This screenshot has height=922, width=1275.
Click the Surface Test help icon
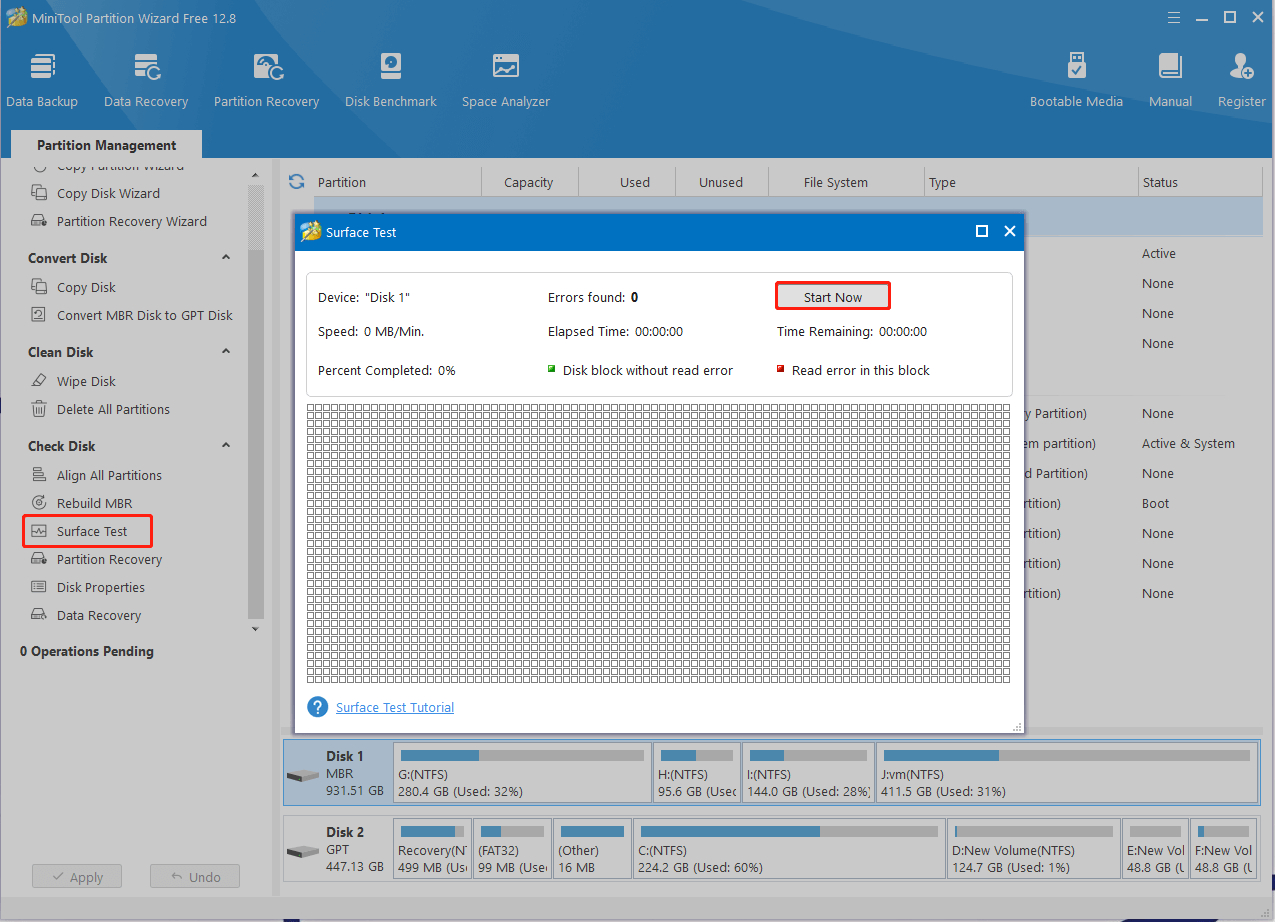click(x=318, y=707)
